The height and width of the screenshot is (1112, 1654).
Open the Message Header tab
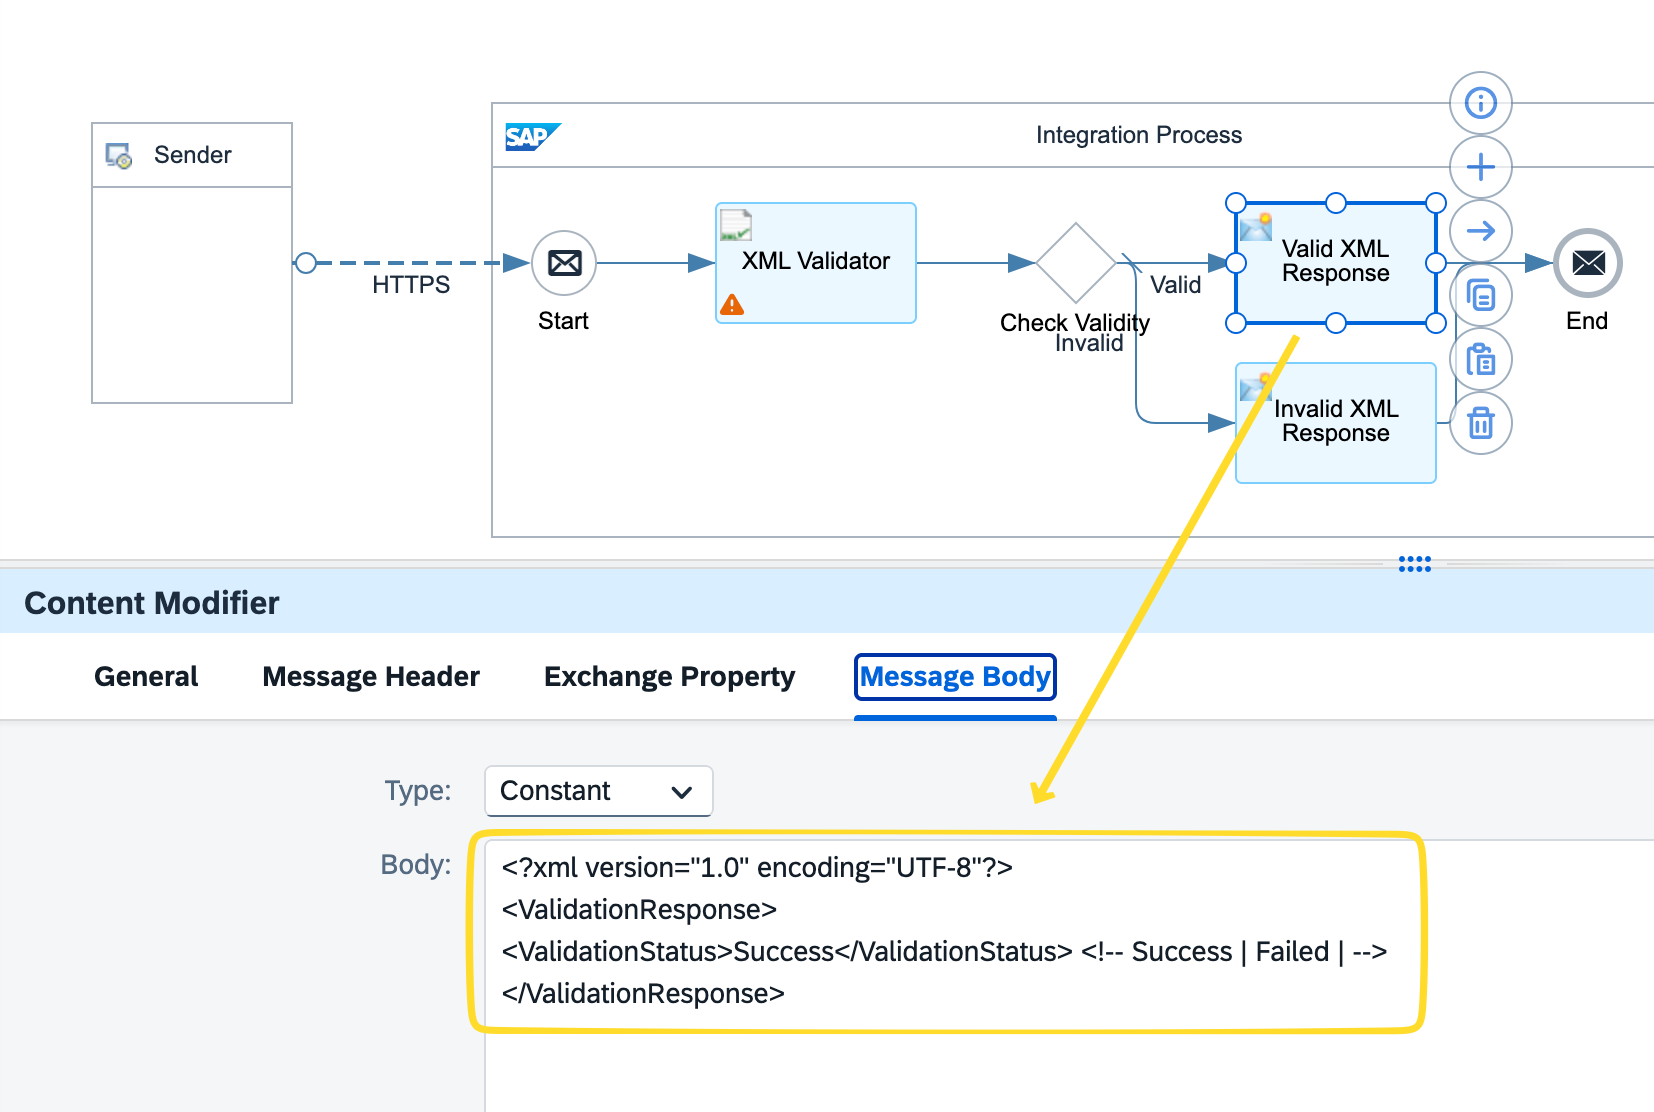[x=370, y=676]
